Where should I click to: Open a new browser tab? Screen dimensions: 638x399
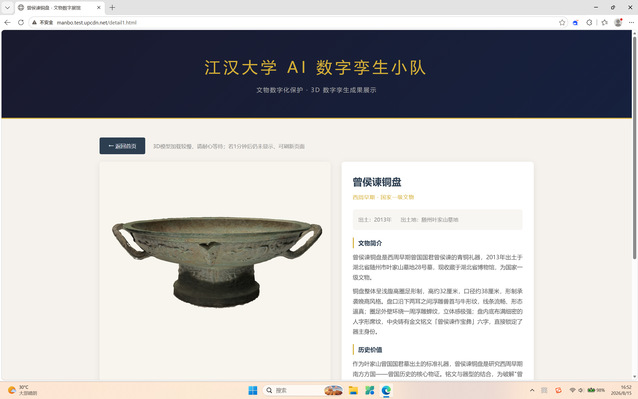(x=112, y=7)
